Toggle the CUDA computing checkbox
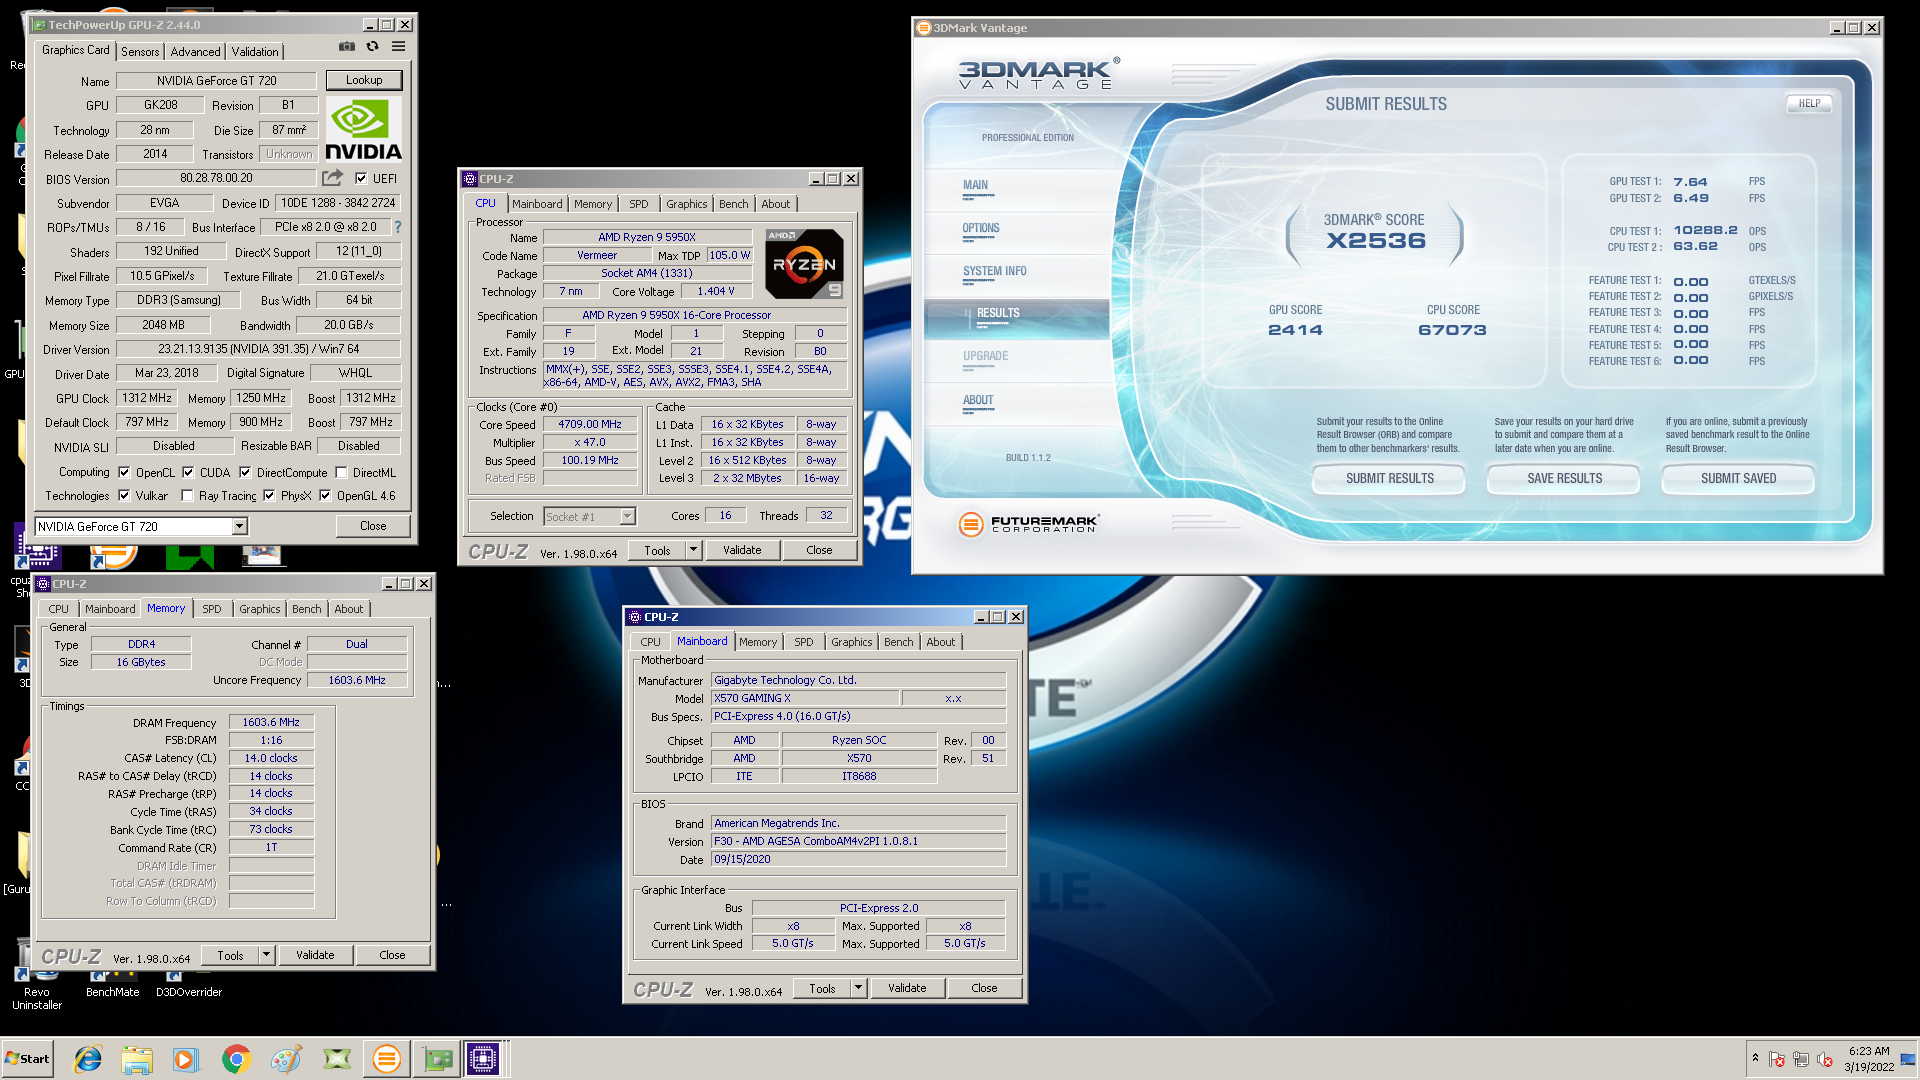 187,473
